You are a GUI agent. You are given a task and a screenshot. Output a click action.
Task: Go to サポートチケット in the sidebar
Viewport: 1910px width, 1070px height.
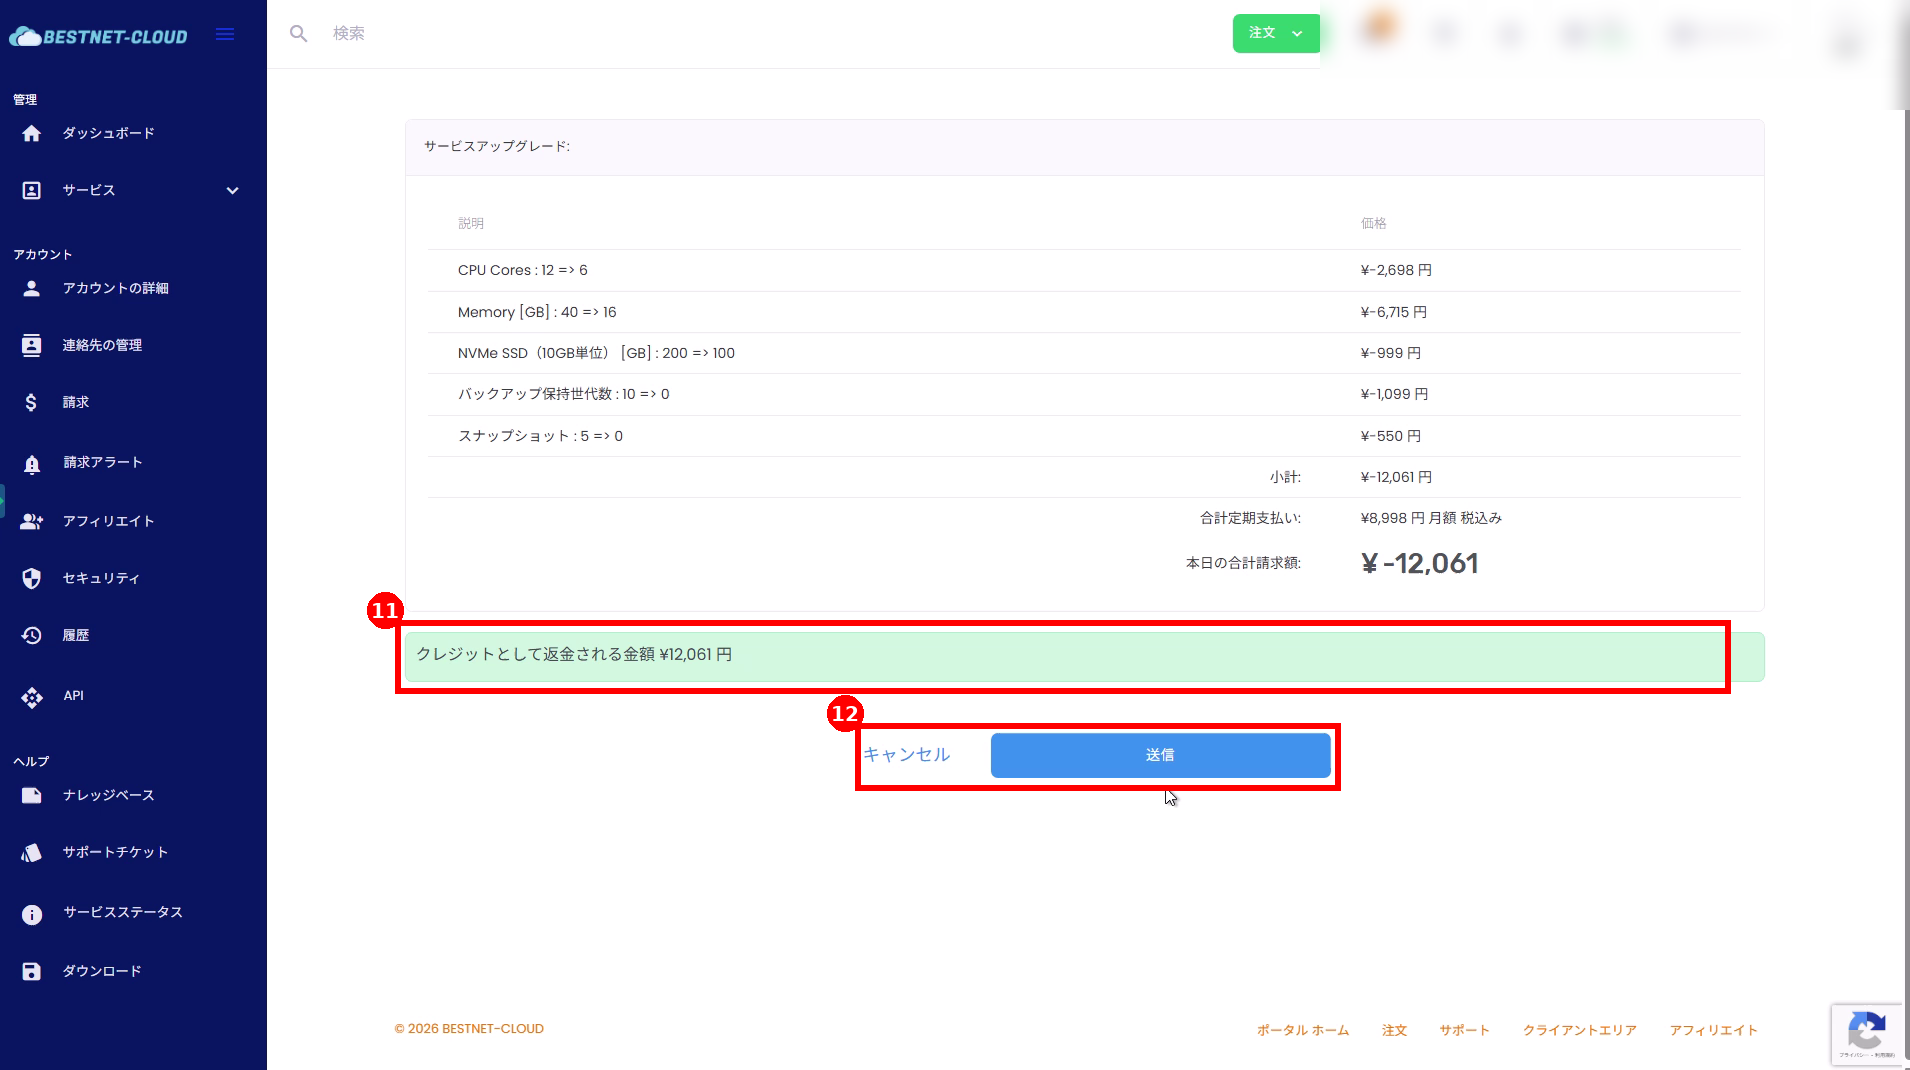[115, 852]
